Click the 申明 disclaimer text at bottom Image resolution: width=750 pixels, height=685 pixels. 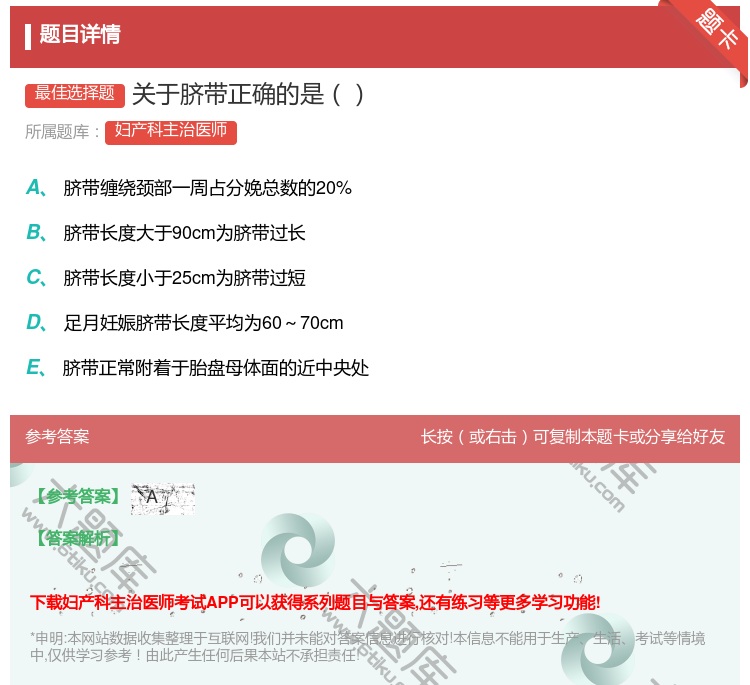(367, 646)
